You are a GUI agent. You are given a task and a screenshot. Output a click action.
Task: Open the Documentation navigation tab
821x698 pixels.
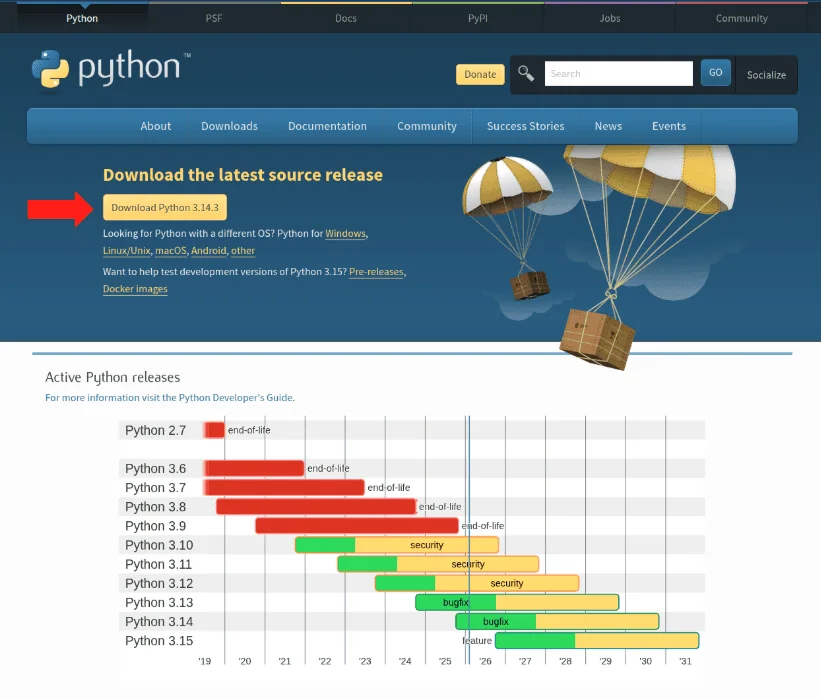(x=327, y=126)
